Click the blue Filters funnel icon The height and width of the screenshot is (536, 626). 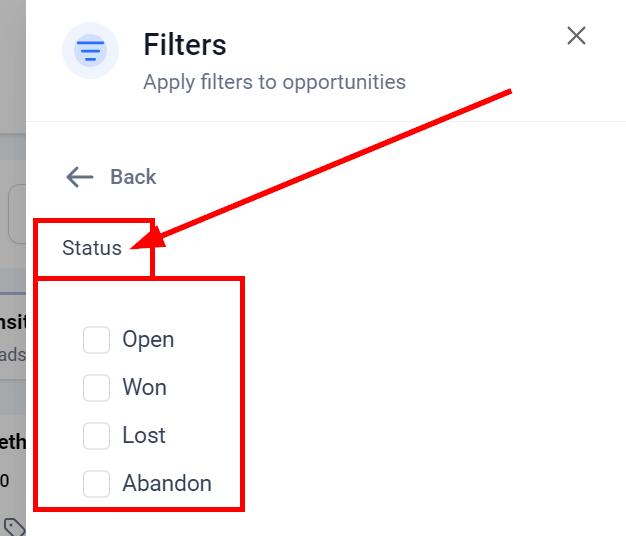pyautogui.click(x=91, y=50)
